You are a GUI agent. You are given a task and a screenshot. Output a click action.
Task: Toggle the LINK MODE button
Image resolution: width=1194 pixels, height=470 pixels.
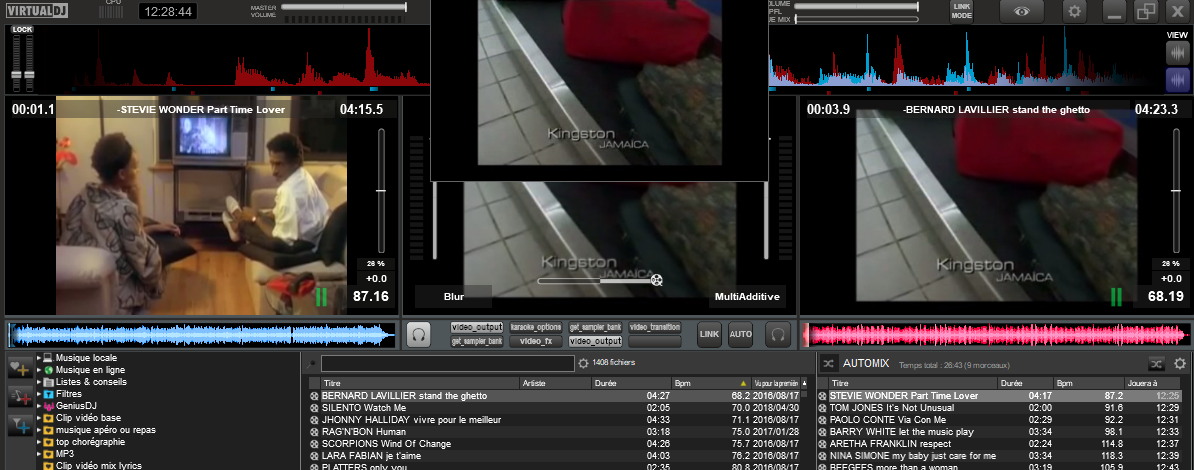click(961, 11)
